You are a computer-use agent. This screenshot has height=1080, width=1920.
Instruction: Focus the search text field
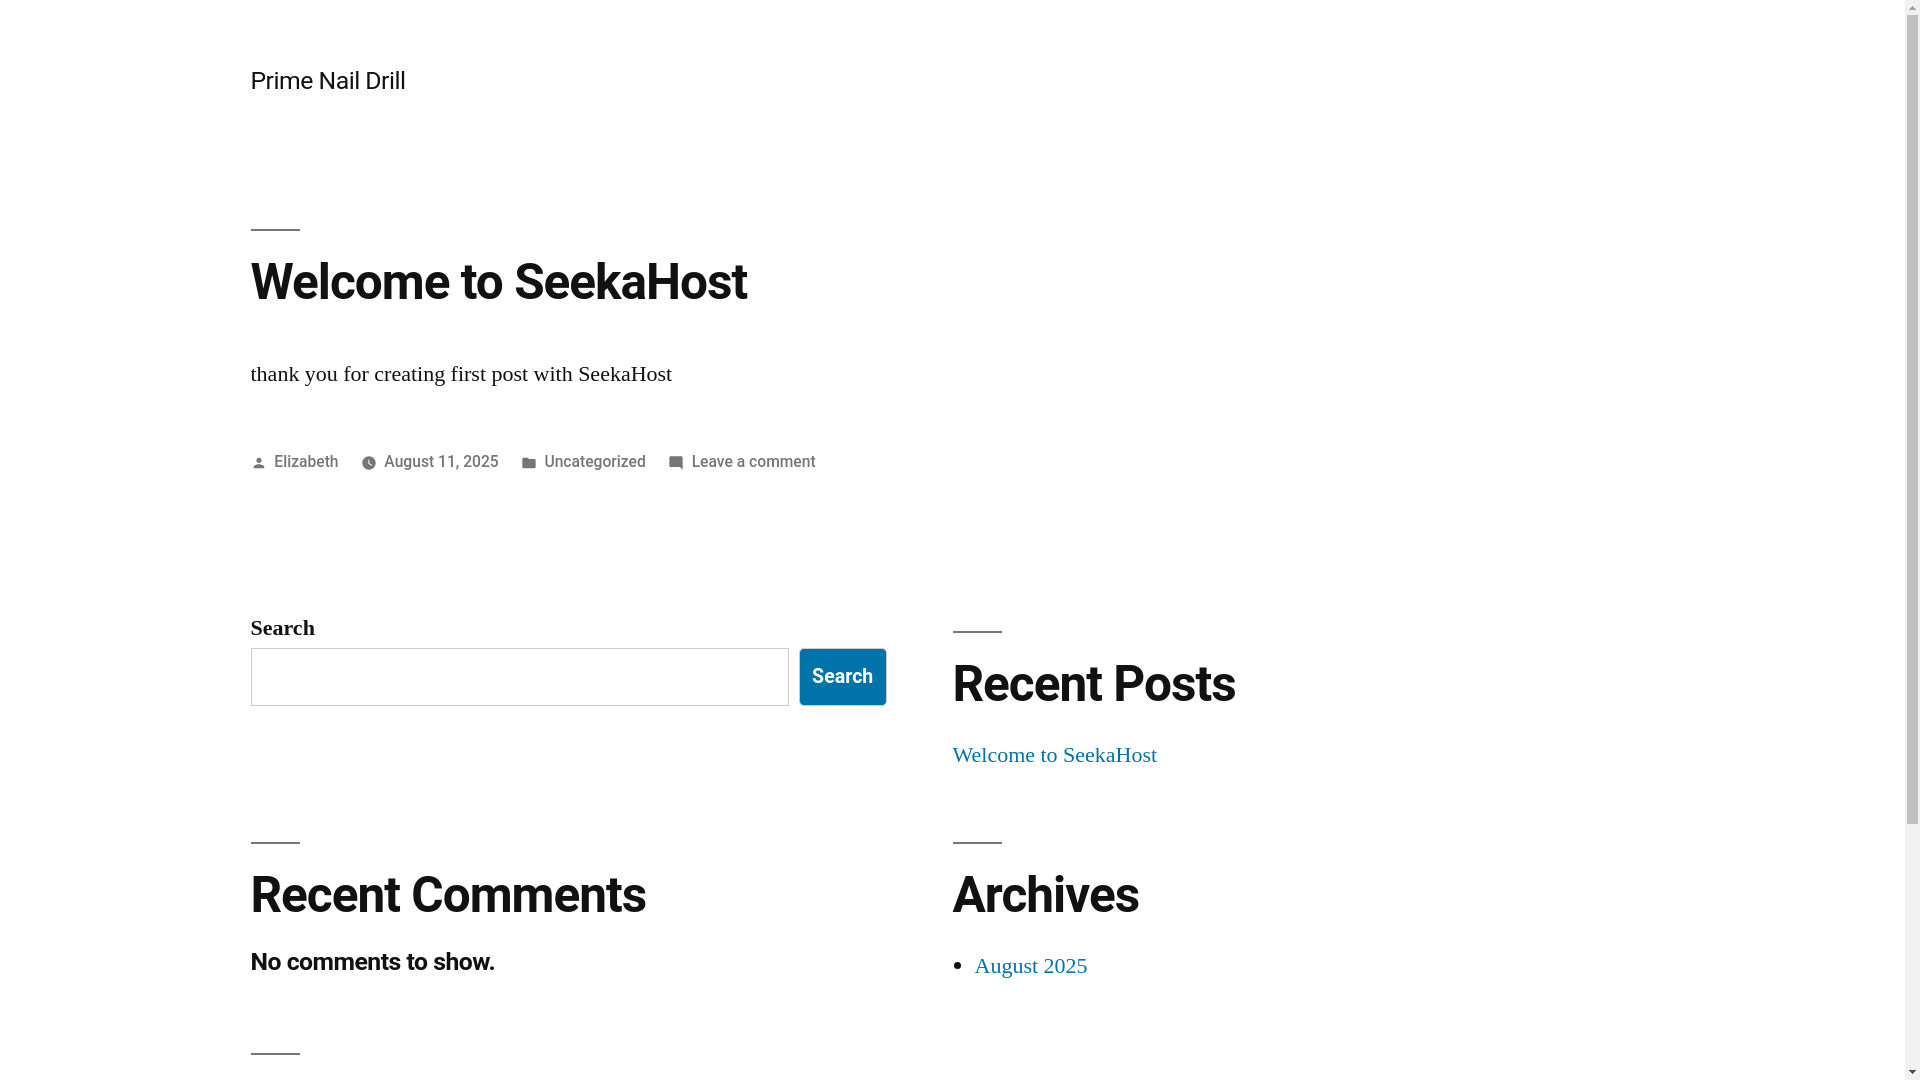(520, 677)
